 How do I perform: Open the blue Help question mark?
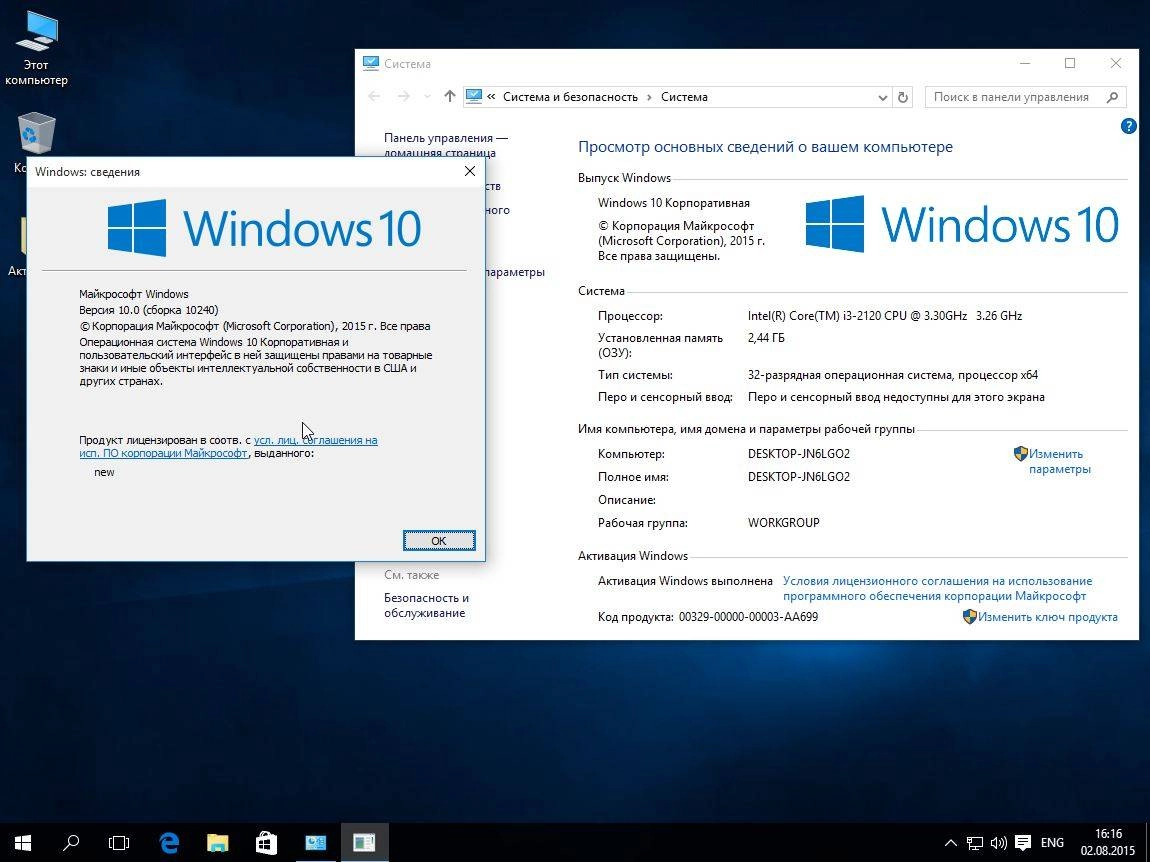coord(1129,126)
